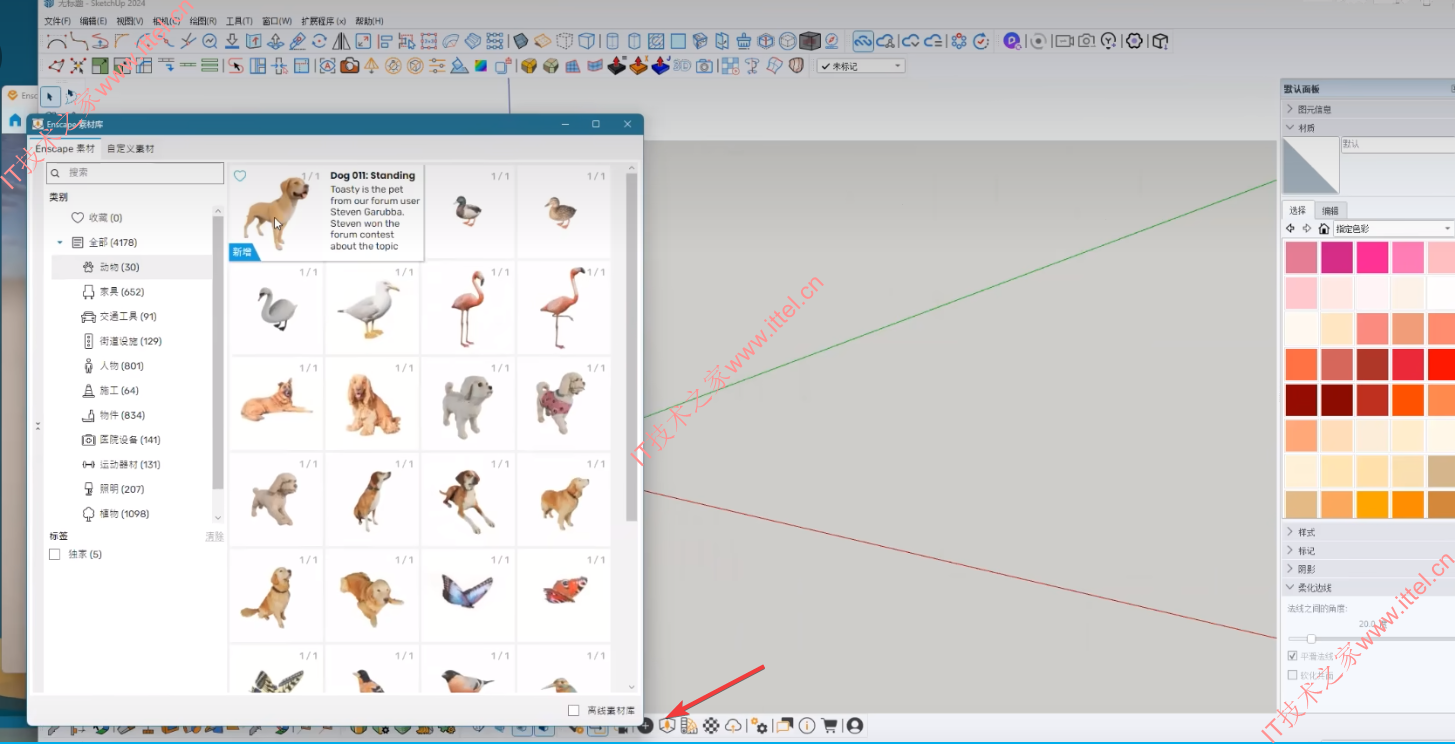Viewport: 1455px width, 744px height.
Task: Click the cloud upload icon in the bottom toolbar
Action: pos(733,726)
